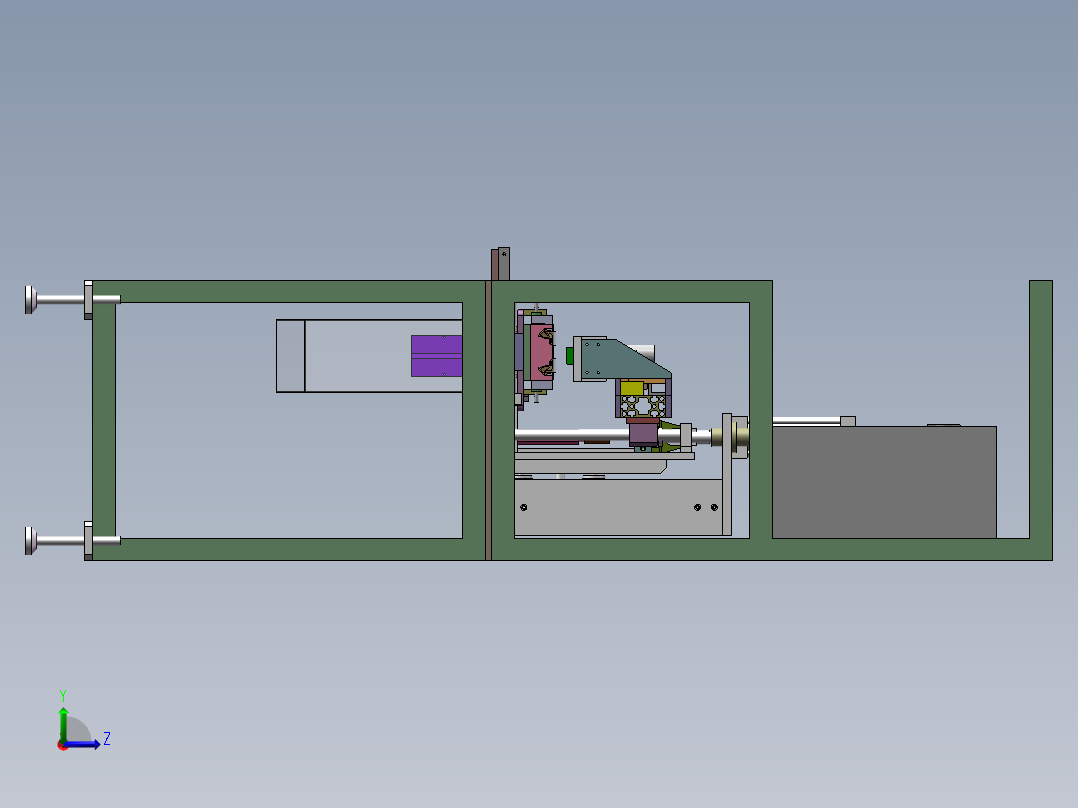This screenshot has width=1078, height=808.
Task: Click the green Y axis arrow of triad
Action: tap(63, 723)
